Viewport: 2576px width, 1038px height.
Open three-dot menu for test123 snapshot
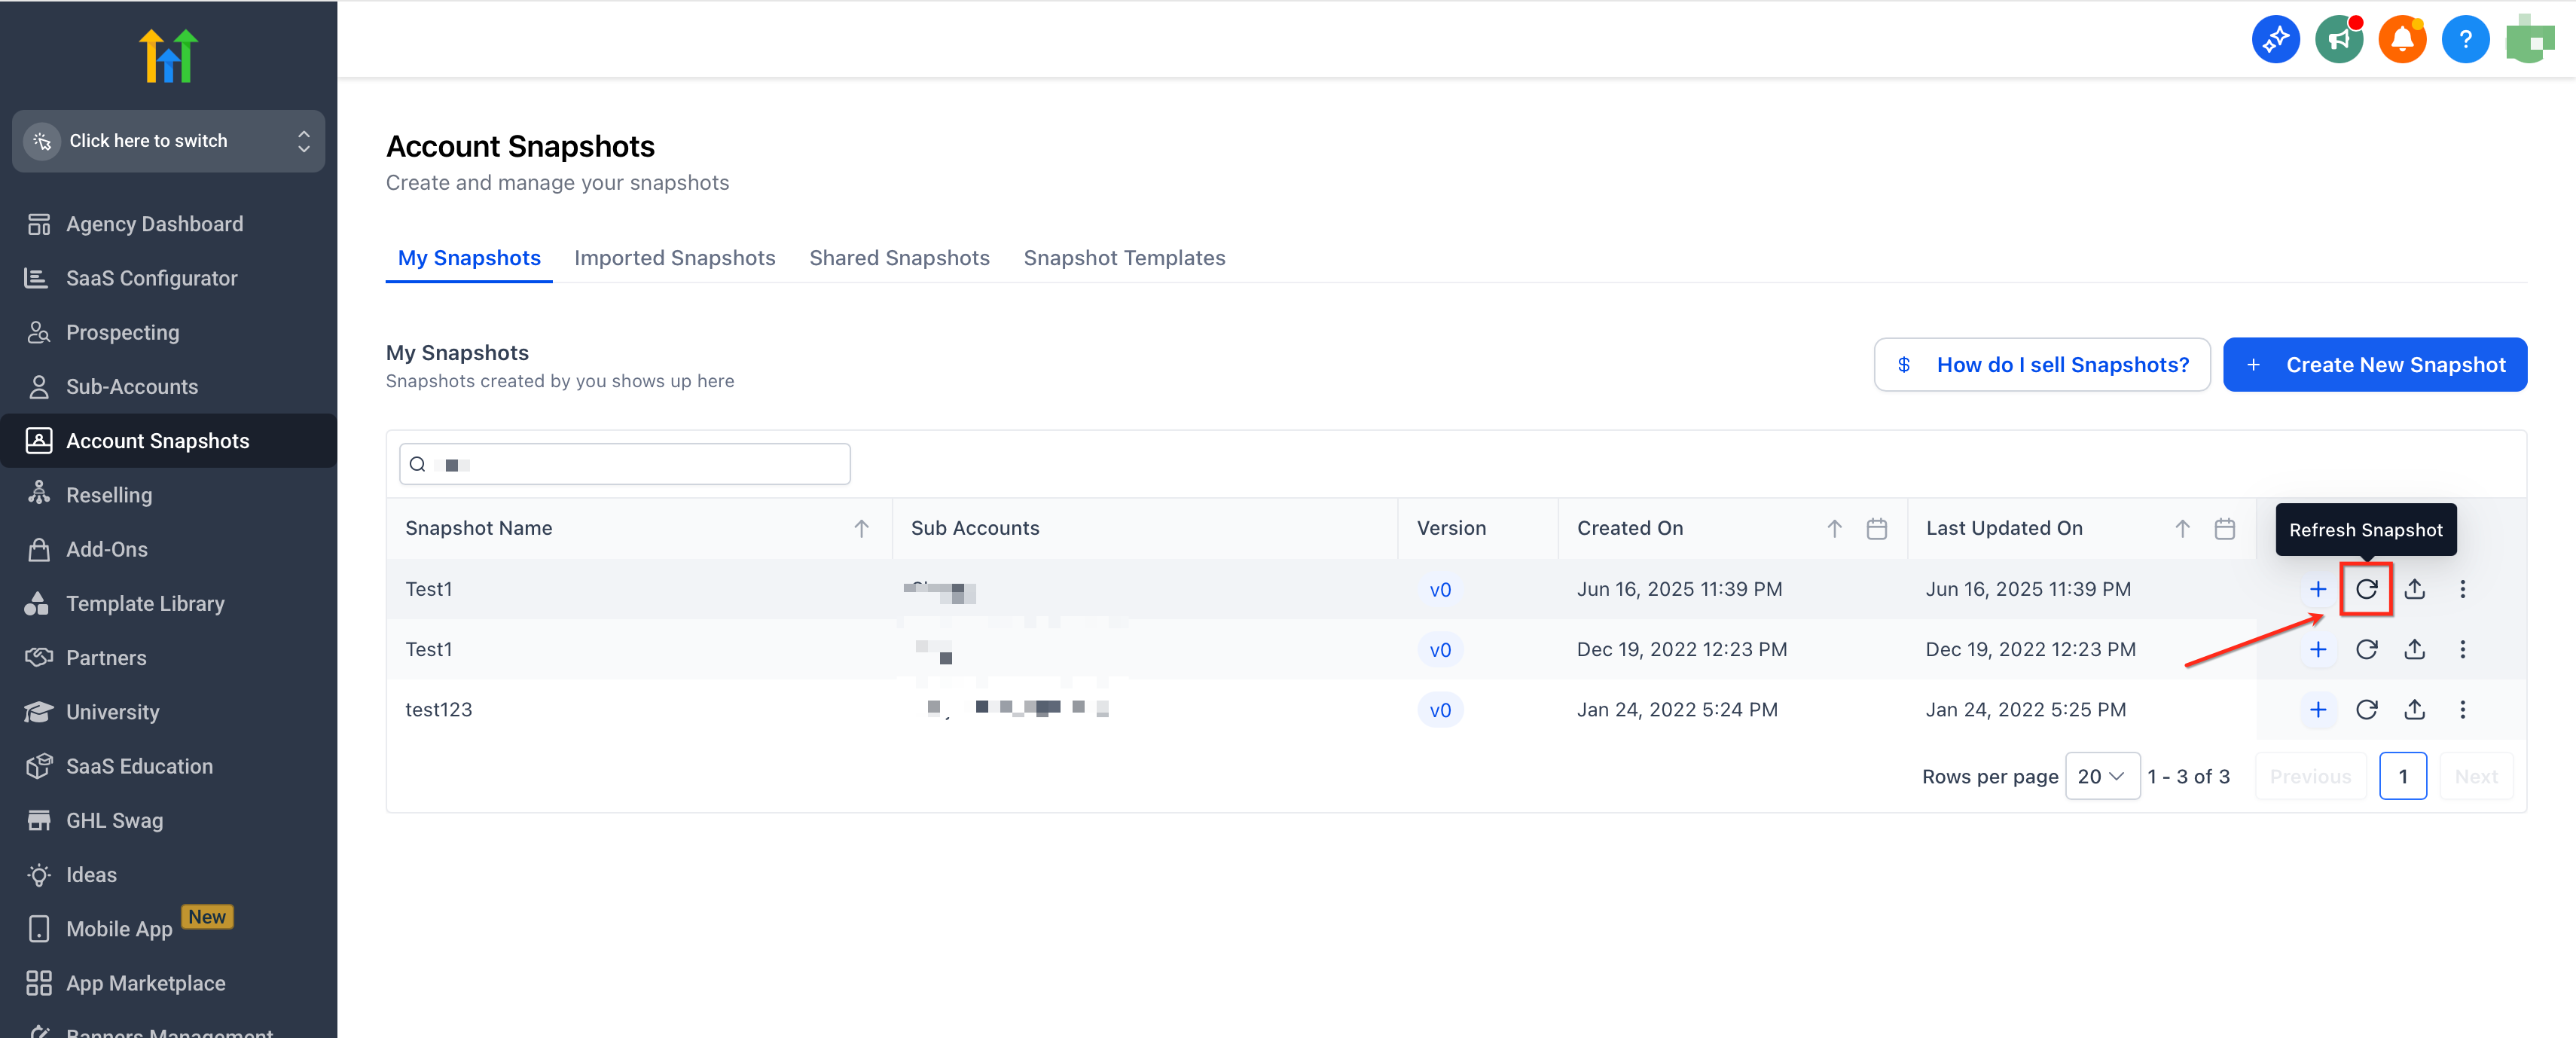click(x=2462, y=709)
